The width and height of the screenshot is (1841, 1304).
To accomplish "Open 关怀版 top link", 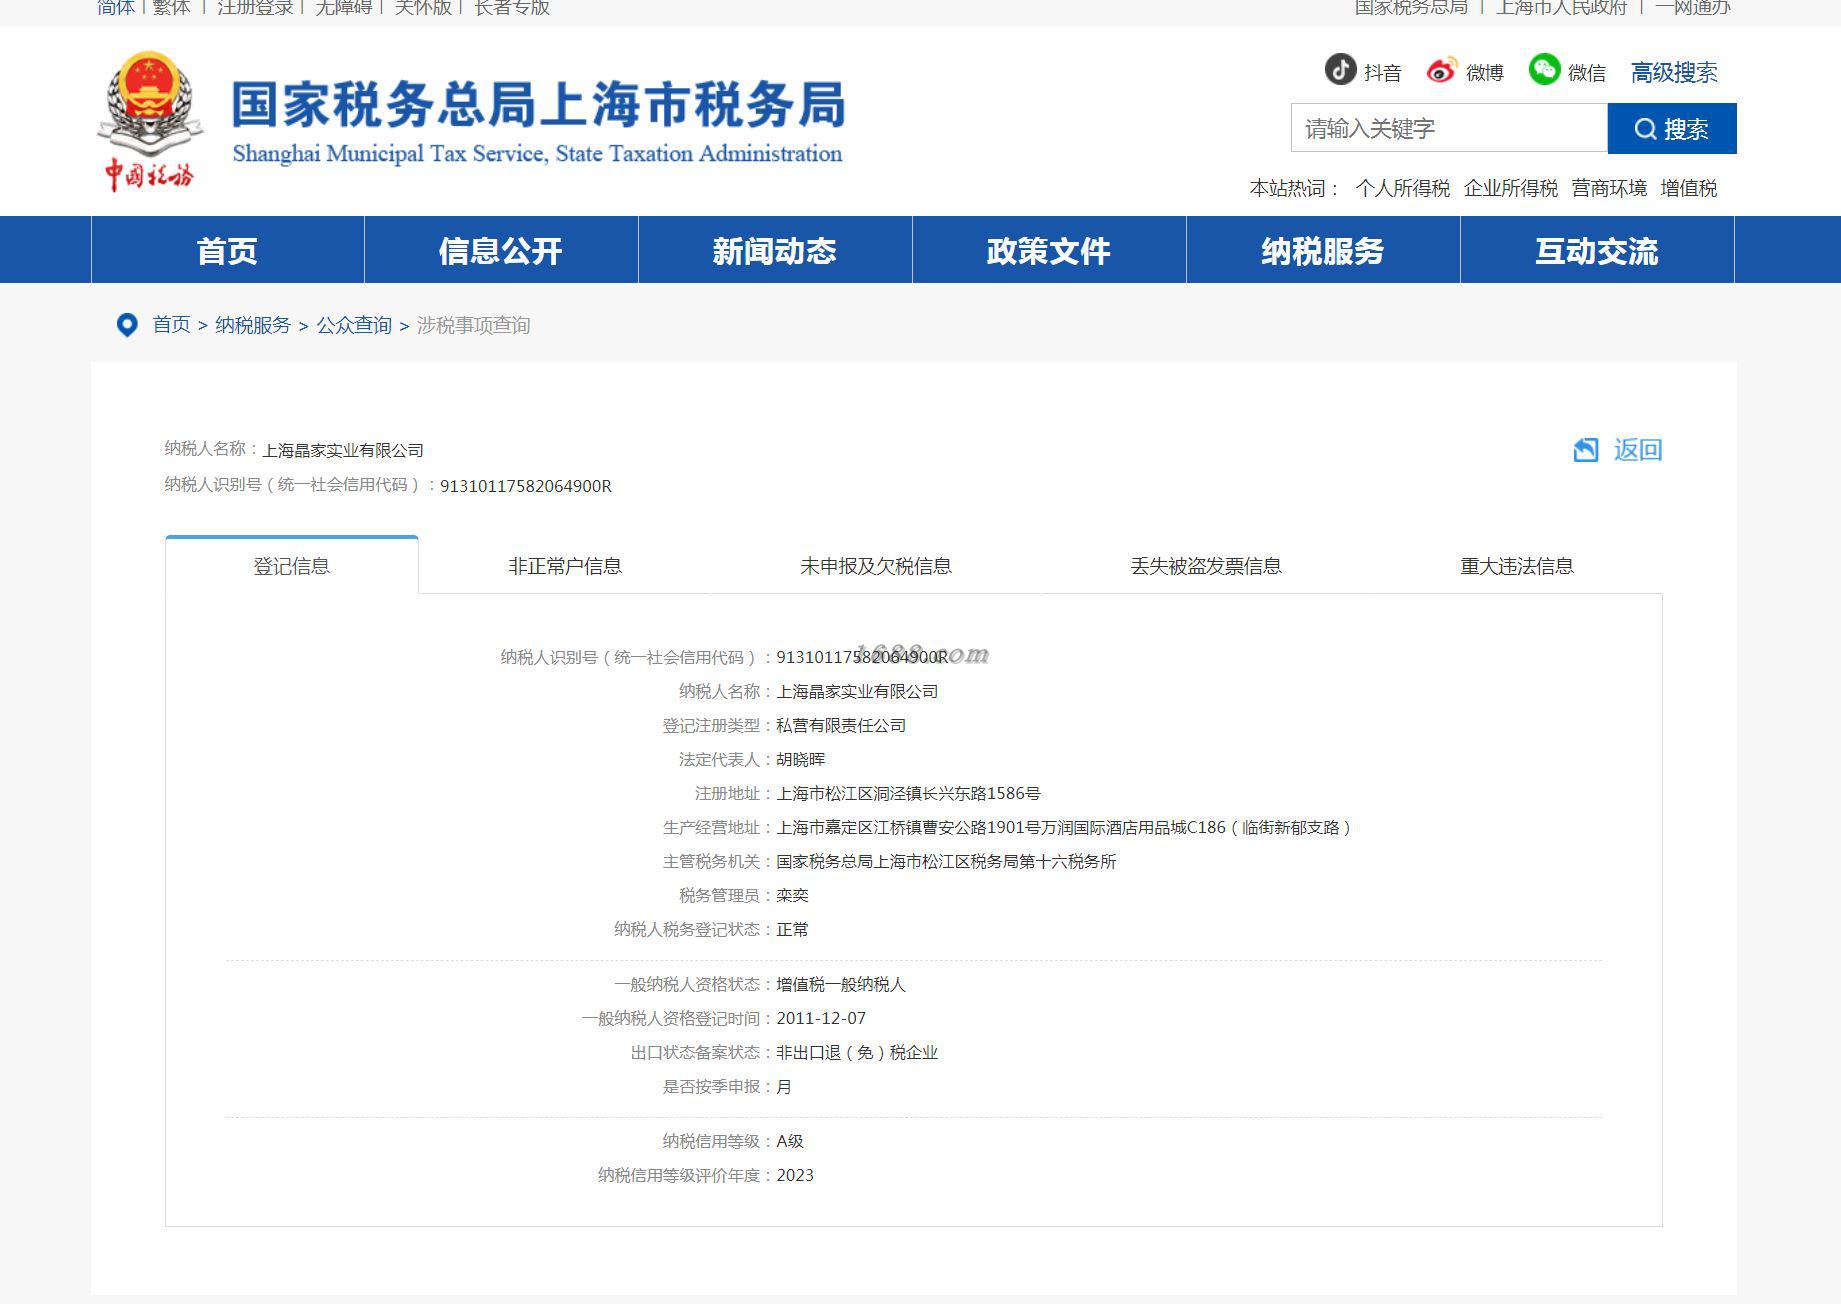I will point(423,8).
